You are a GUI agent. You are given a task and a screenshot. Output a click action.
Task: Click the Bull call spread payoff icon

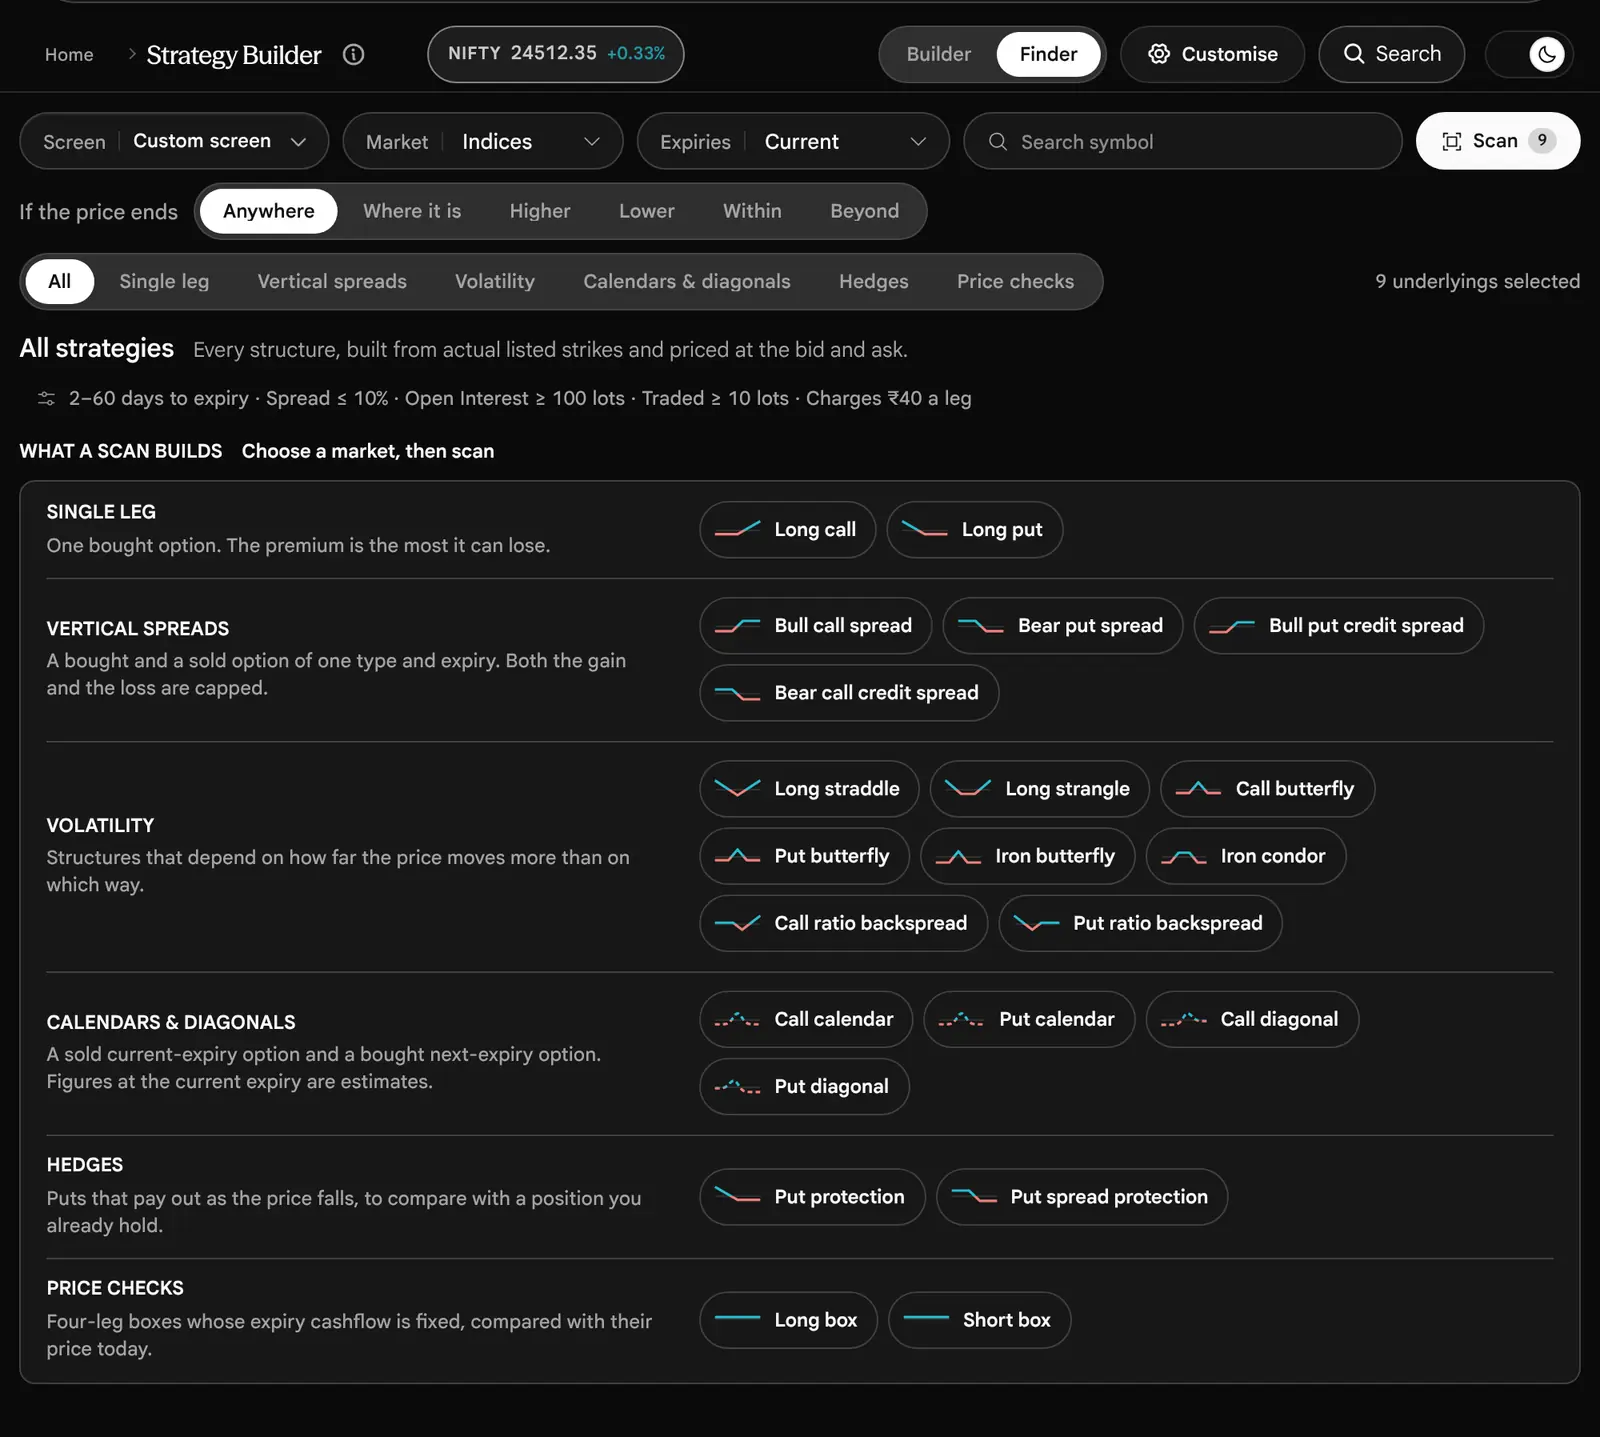(x=737, y=626)
